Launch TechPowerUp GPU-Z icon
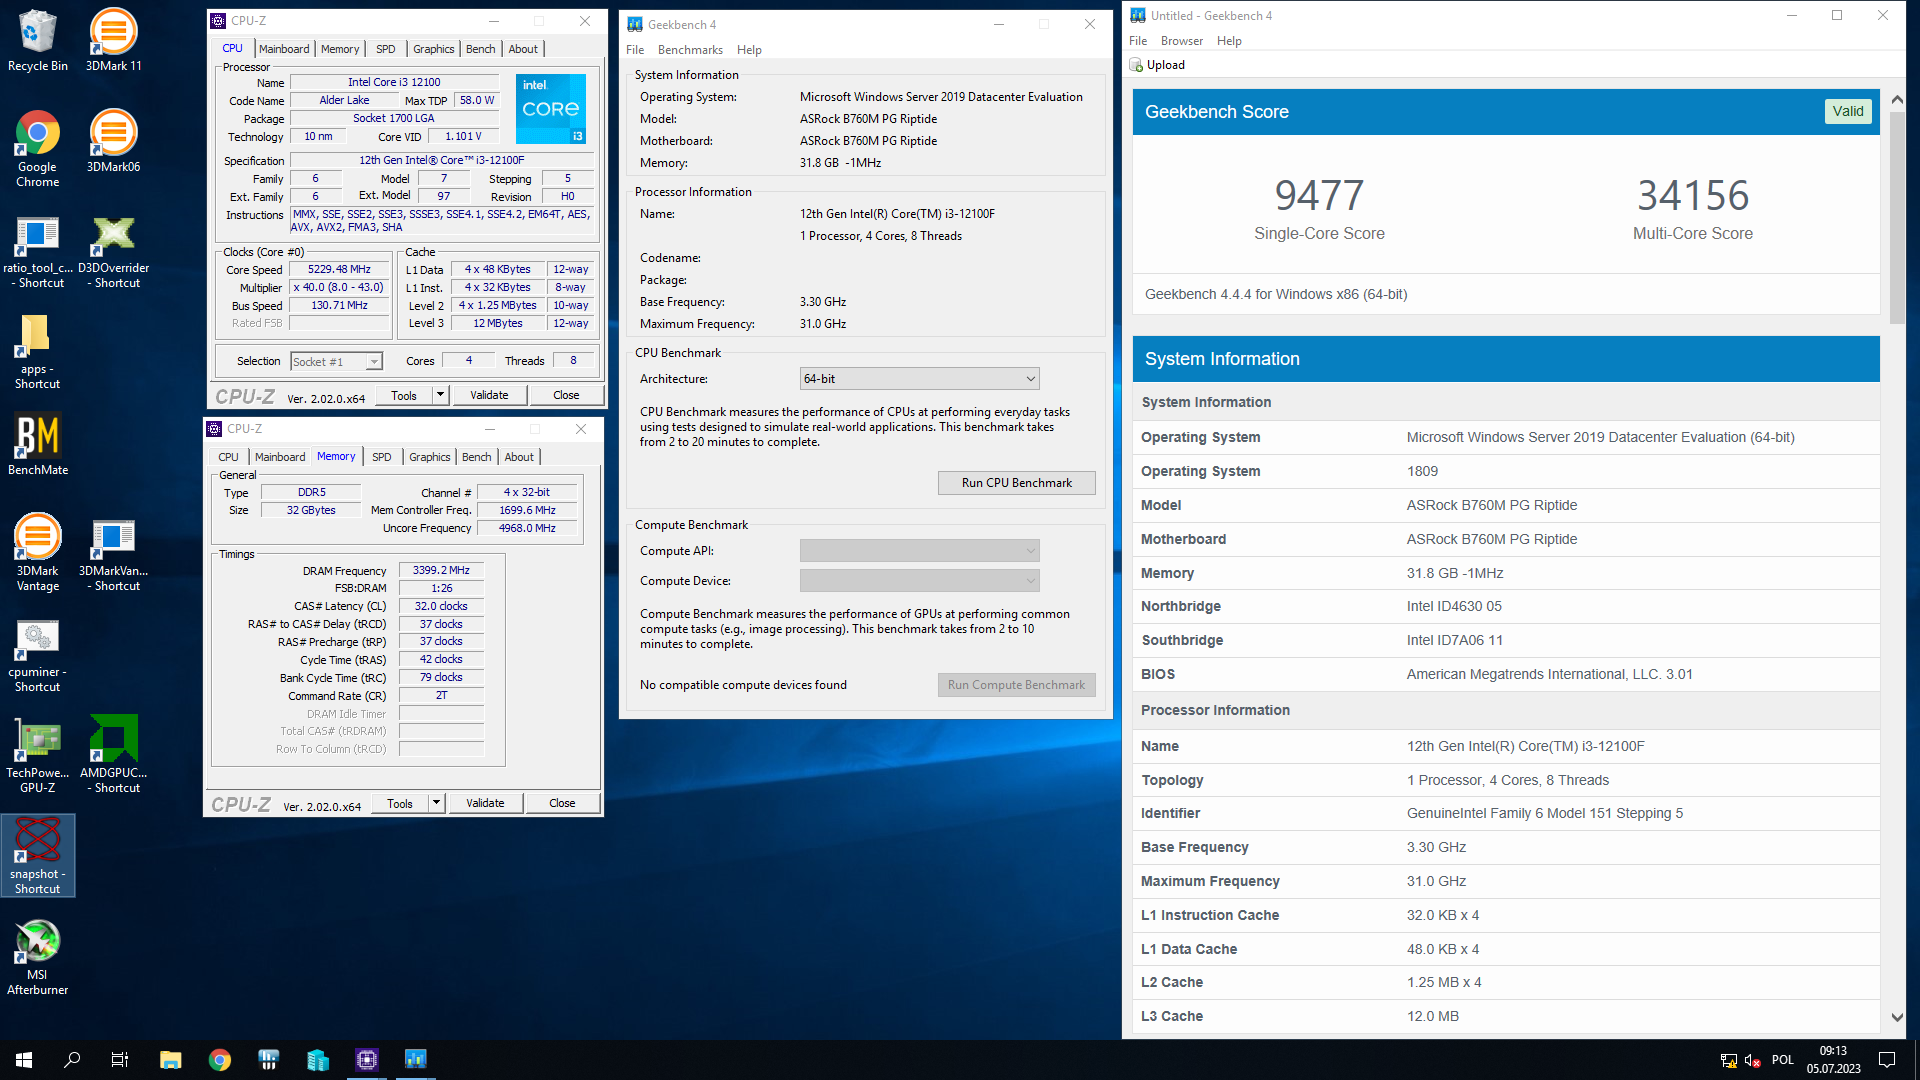 37,756
